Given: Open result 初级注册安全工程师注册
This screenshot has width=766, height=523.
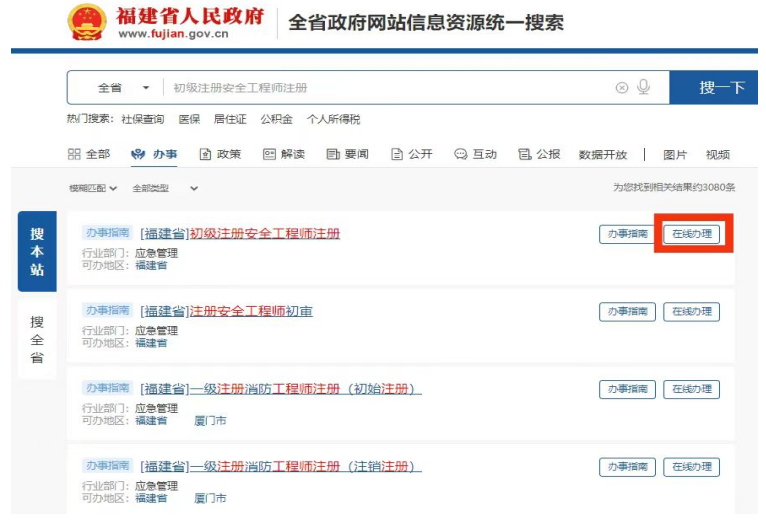Looking at the screenshot, I should click(x=240, y=233).
